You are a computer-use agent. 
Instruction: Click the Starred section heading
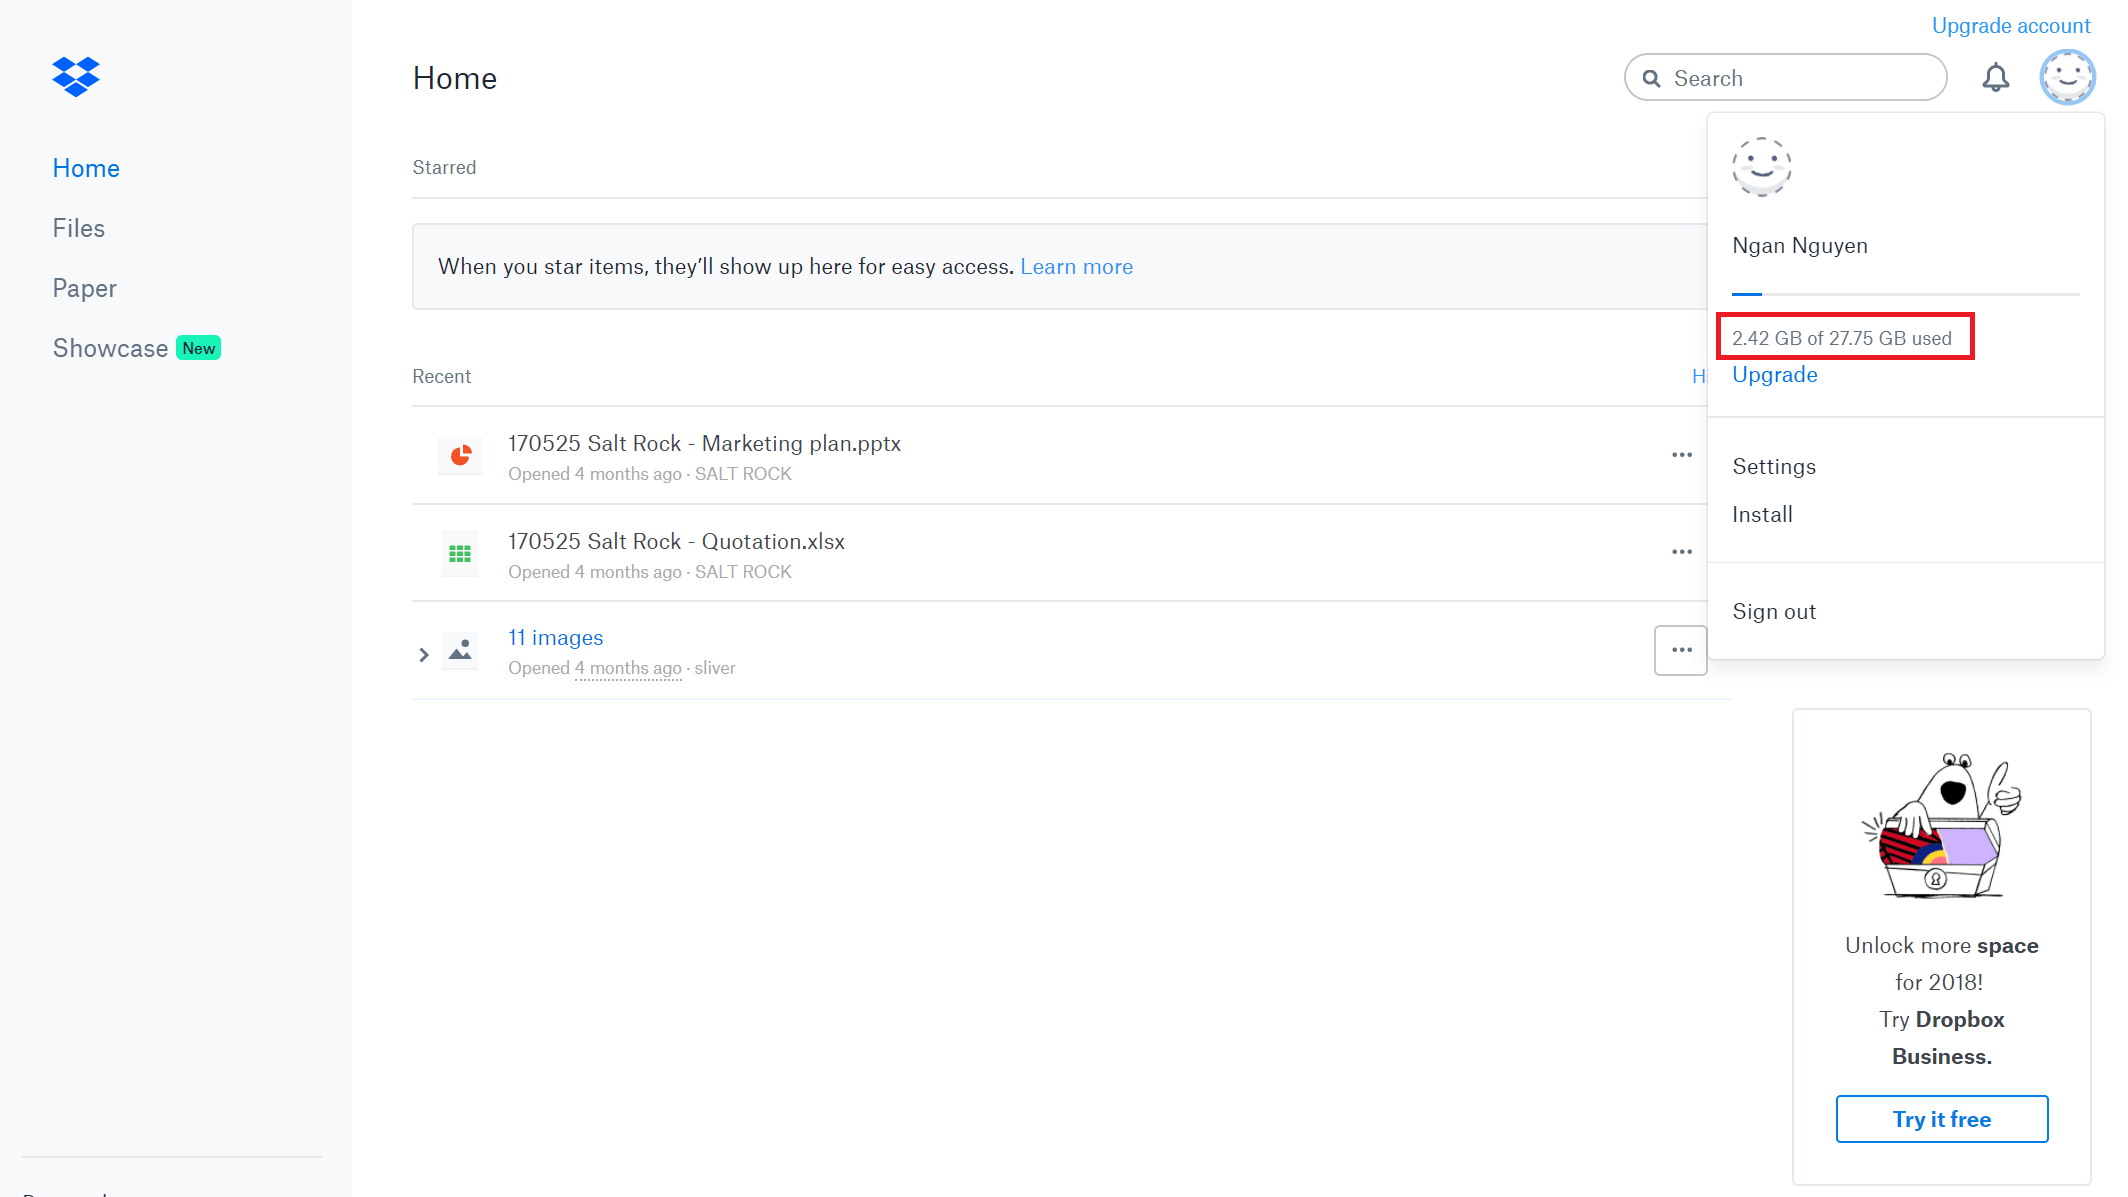(x=444, y=168)
